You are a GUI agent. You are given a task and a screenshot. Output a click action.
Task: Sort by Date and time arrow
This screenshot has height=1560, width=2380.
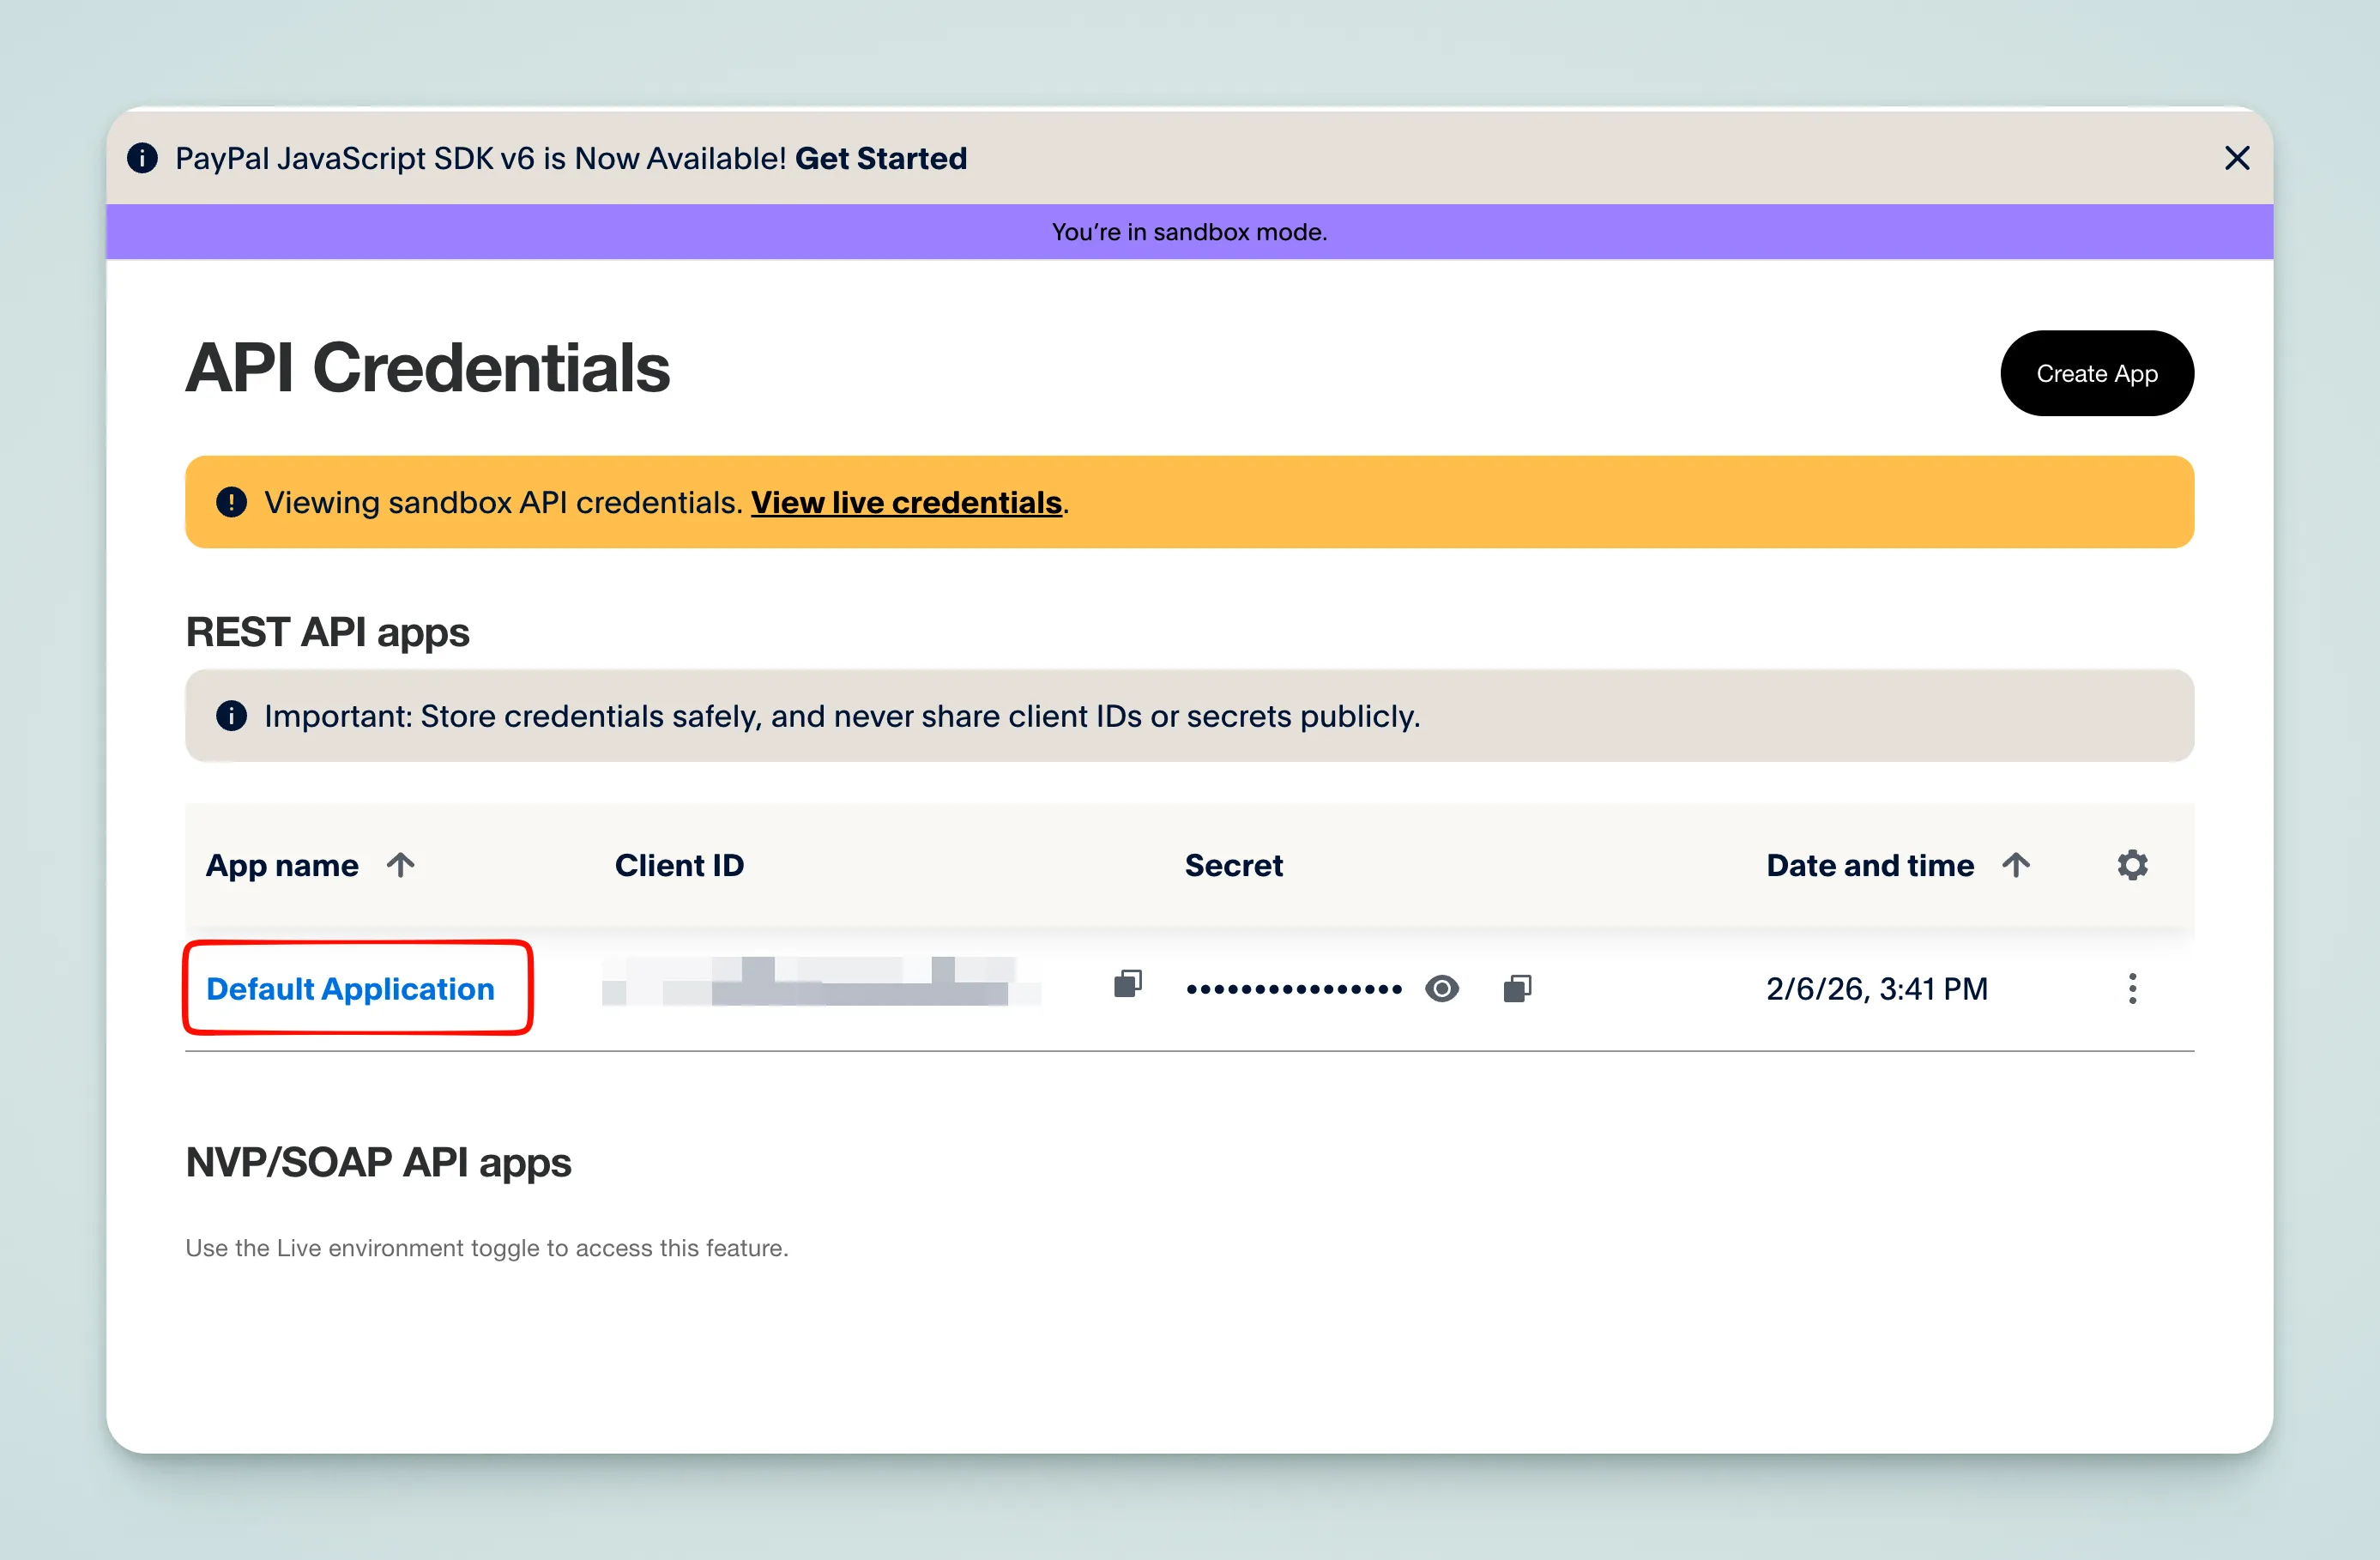tap(2016, 865)
